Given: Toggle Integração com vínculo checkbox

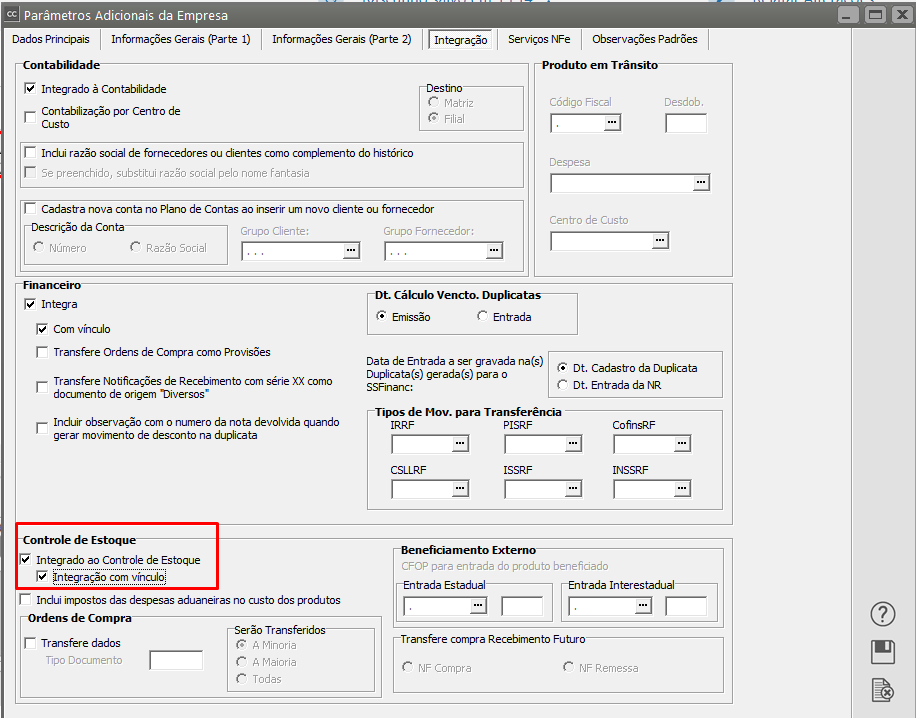Looking at the screenshot, I should (42, 577).
